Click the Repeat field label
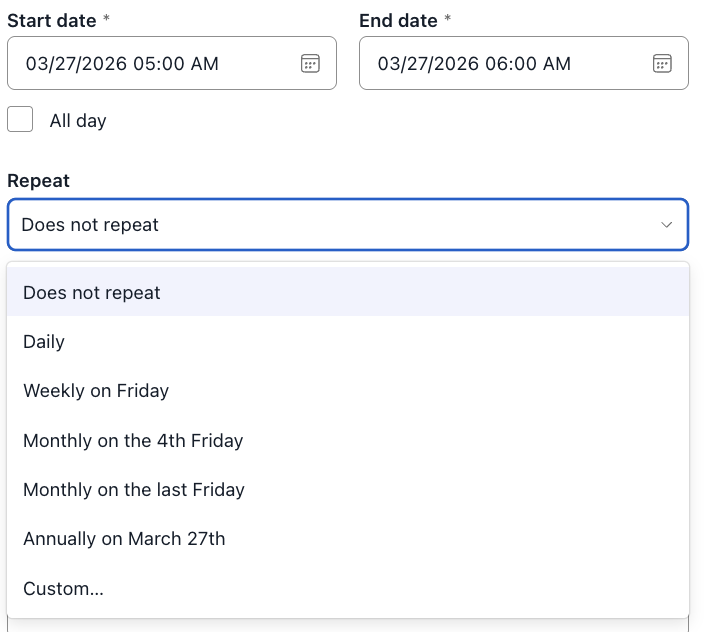The image size is (704, 632). coord(38,181)
